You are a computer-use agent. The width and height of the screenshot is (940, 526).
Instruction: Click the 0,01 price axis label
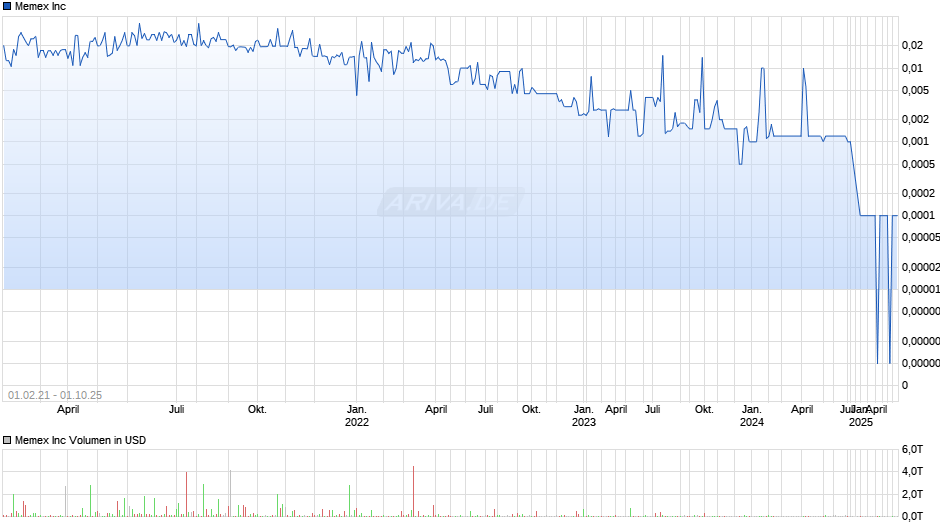click(x=912, y=68)
